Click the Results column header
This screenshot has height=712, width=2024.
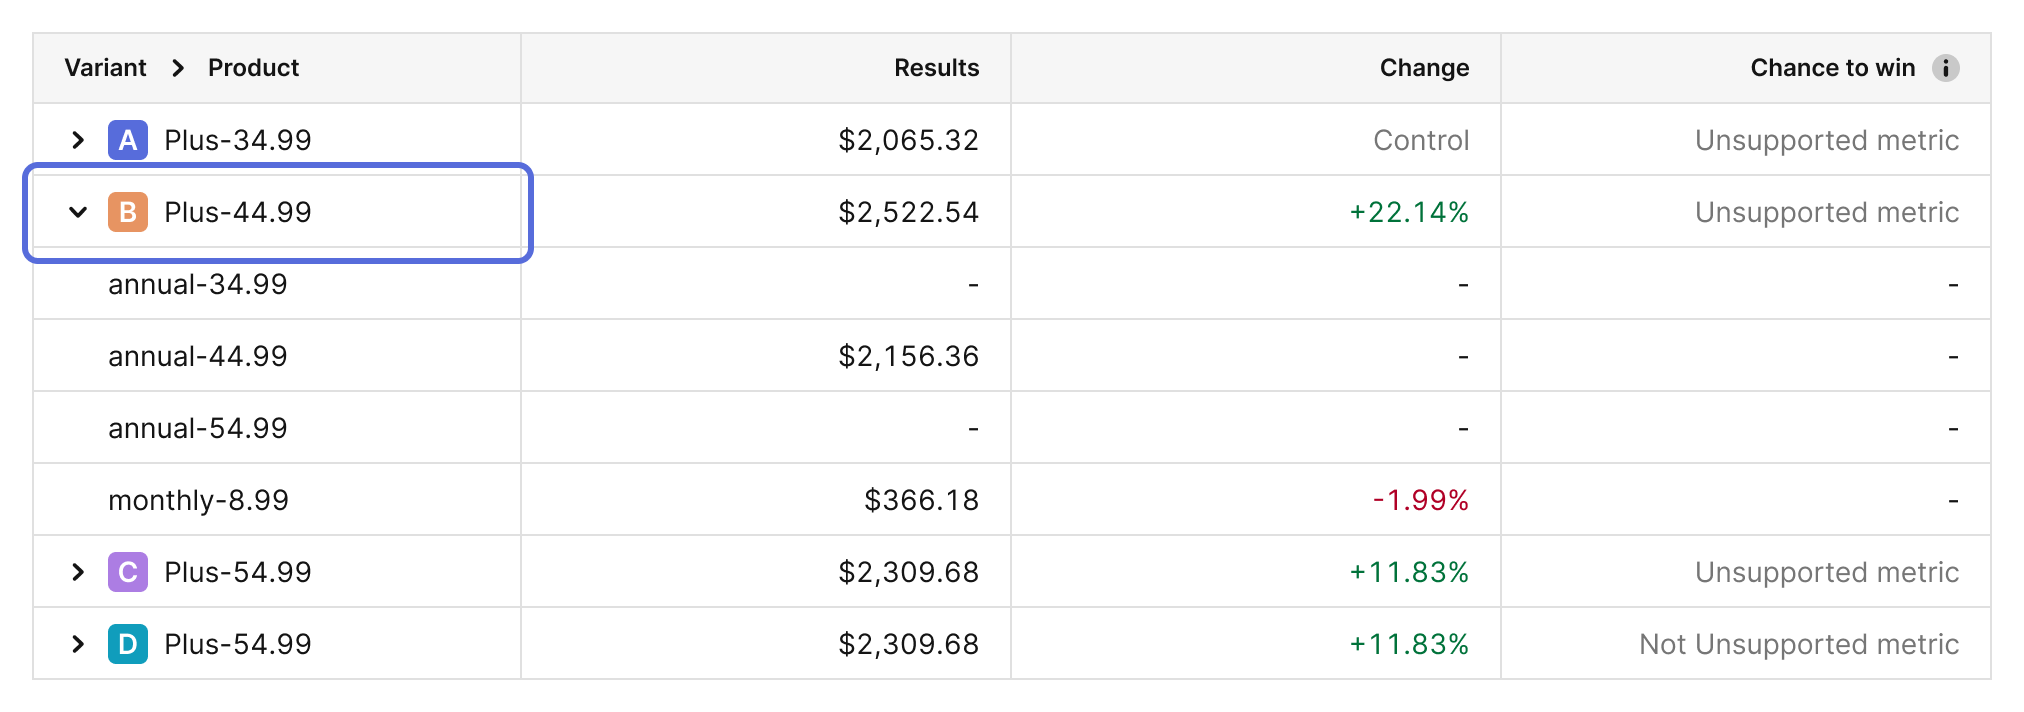tap(936, 68)
